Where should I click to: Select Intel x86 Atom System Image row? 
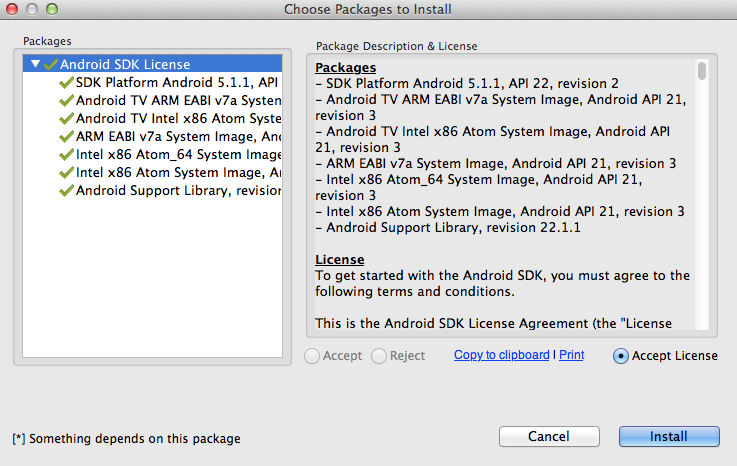tap(152, 172)
